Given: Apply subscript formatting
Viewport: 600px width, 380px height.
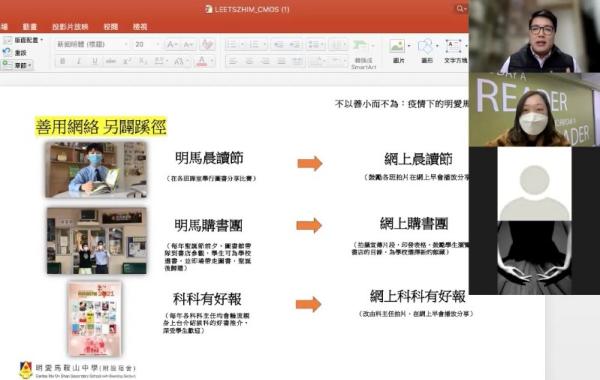Looking at the screenshot, I should pyautogui.click(x=143, y=61).
